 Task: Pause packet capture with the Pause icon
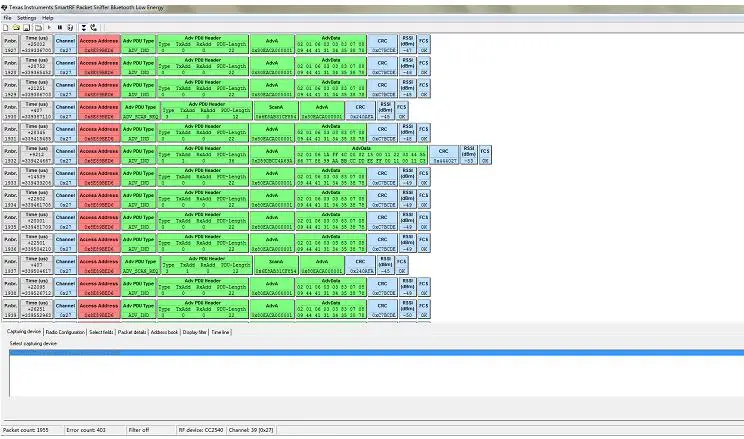point(60,28)
